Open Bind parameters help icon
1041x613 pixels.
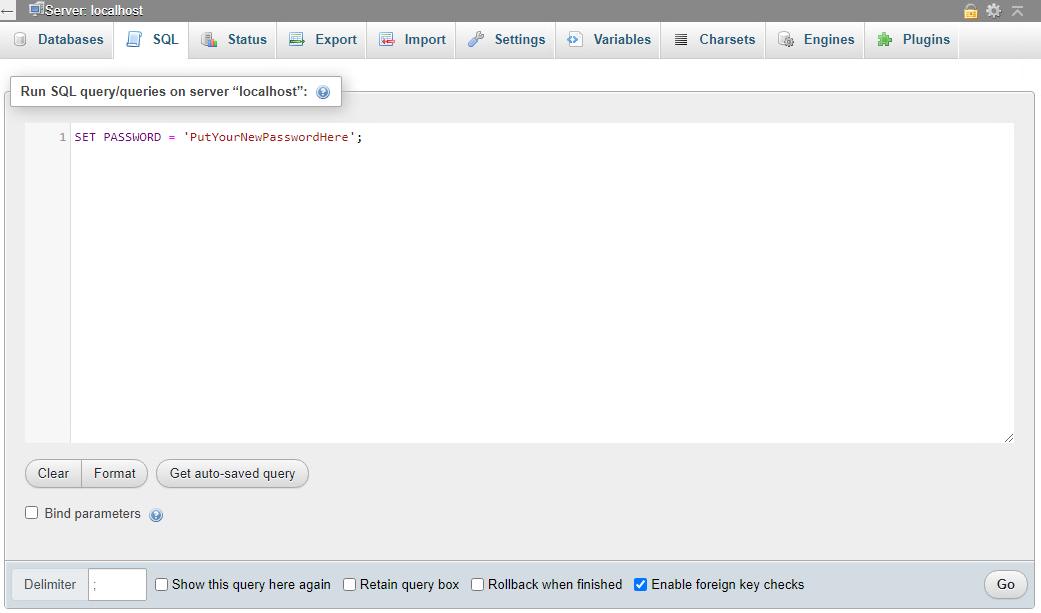[x=156, y=515]
